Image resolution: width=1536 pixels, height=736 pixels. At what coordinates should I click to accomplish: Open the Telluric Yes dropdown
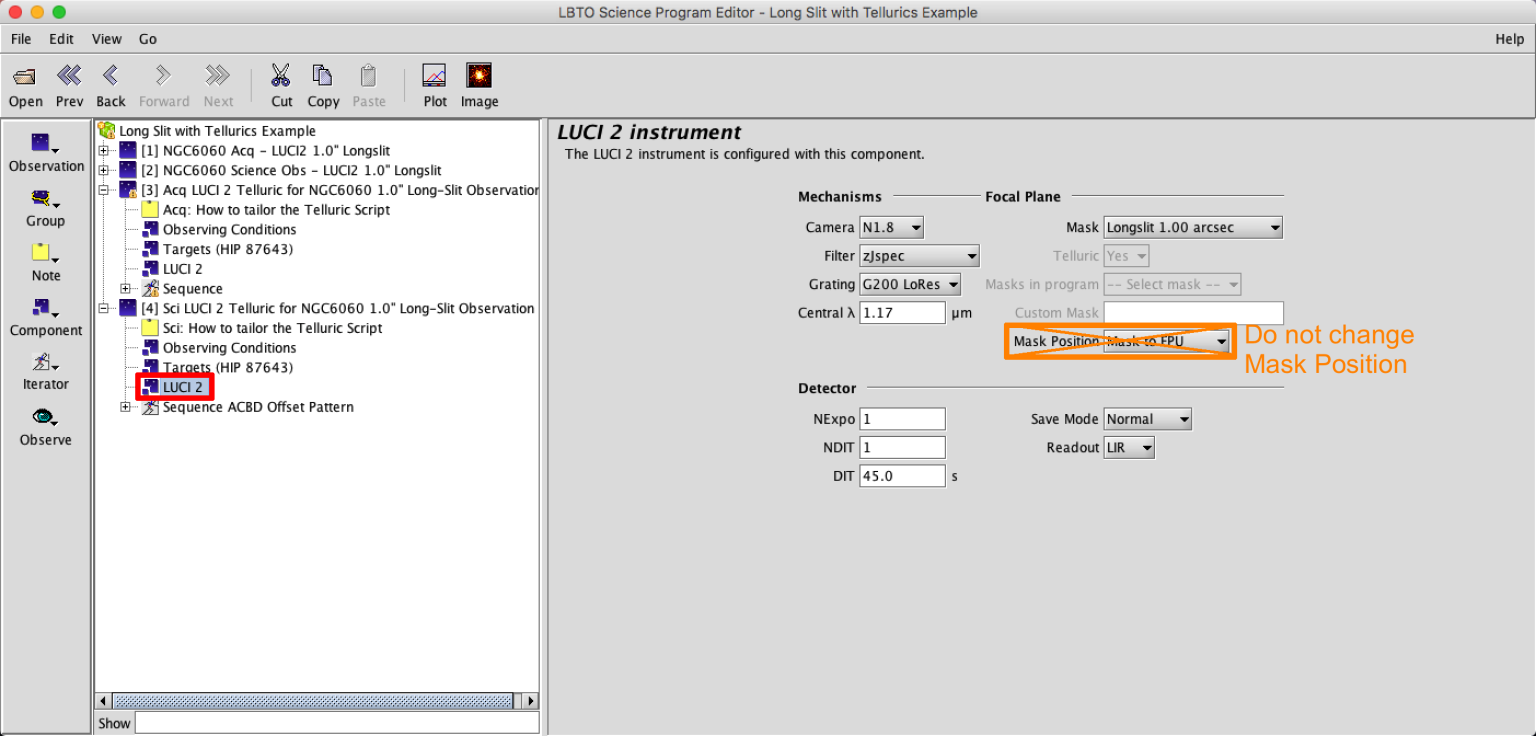(1126, 256)
